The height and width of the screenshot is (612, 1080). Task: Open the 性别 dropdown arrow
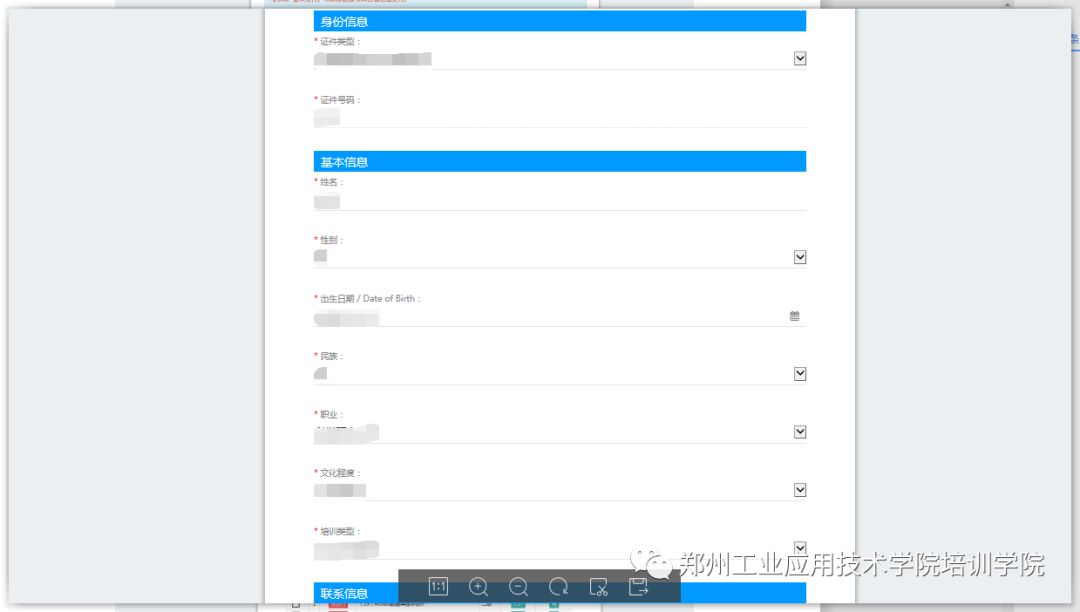tap(800, 257)
